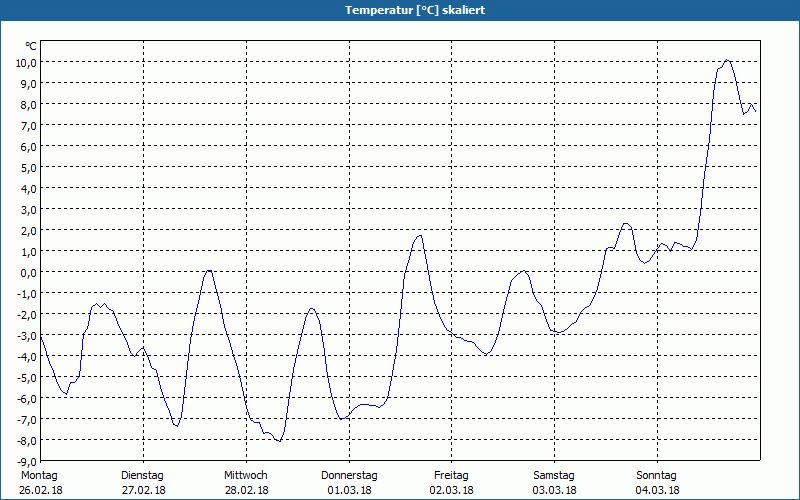
Task: Click the 04.03.18 date label
Action: (x=657, y=491)
